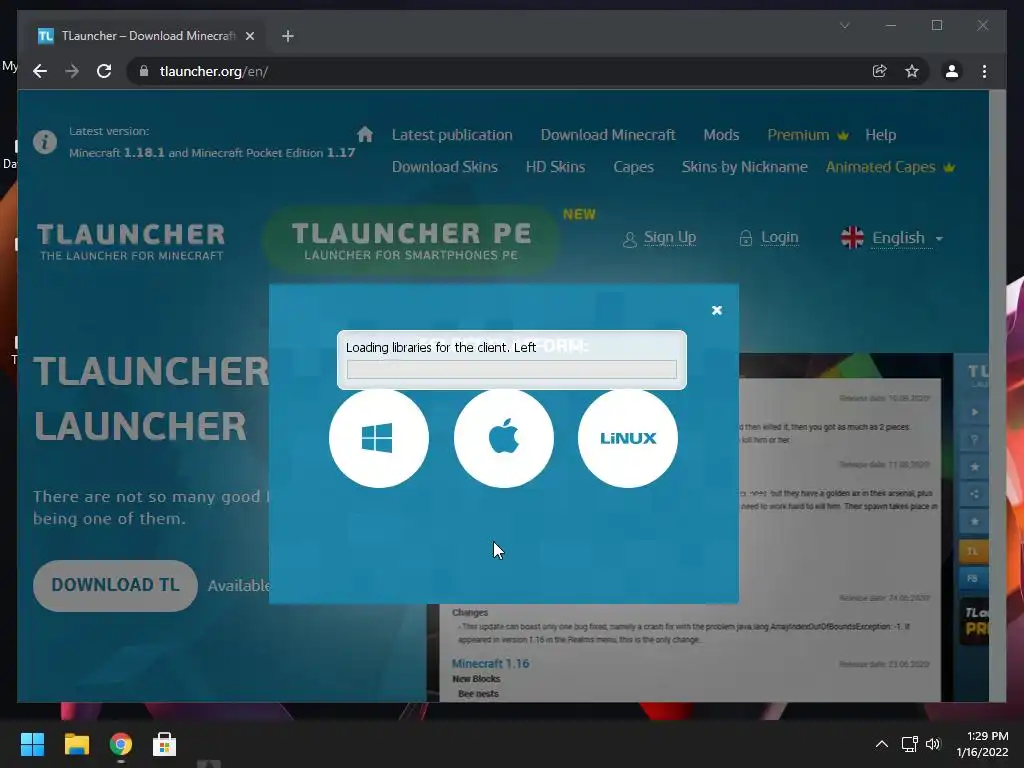
Task: Open Microsoft Store from taskbar
Action: point(164,744)
